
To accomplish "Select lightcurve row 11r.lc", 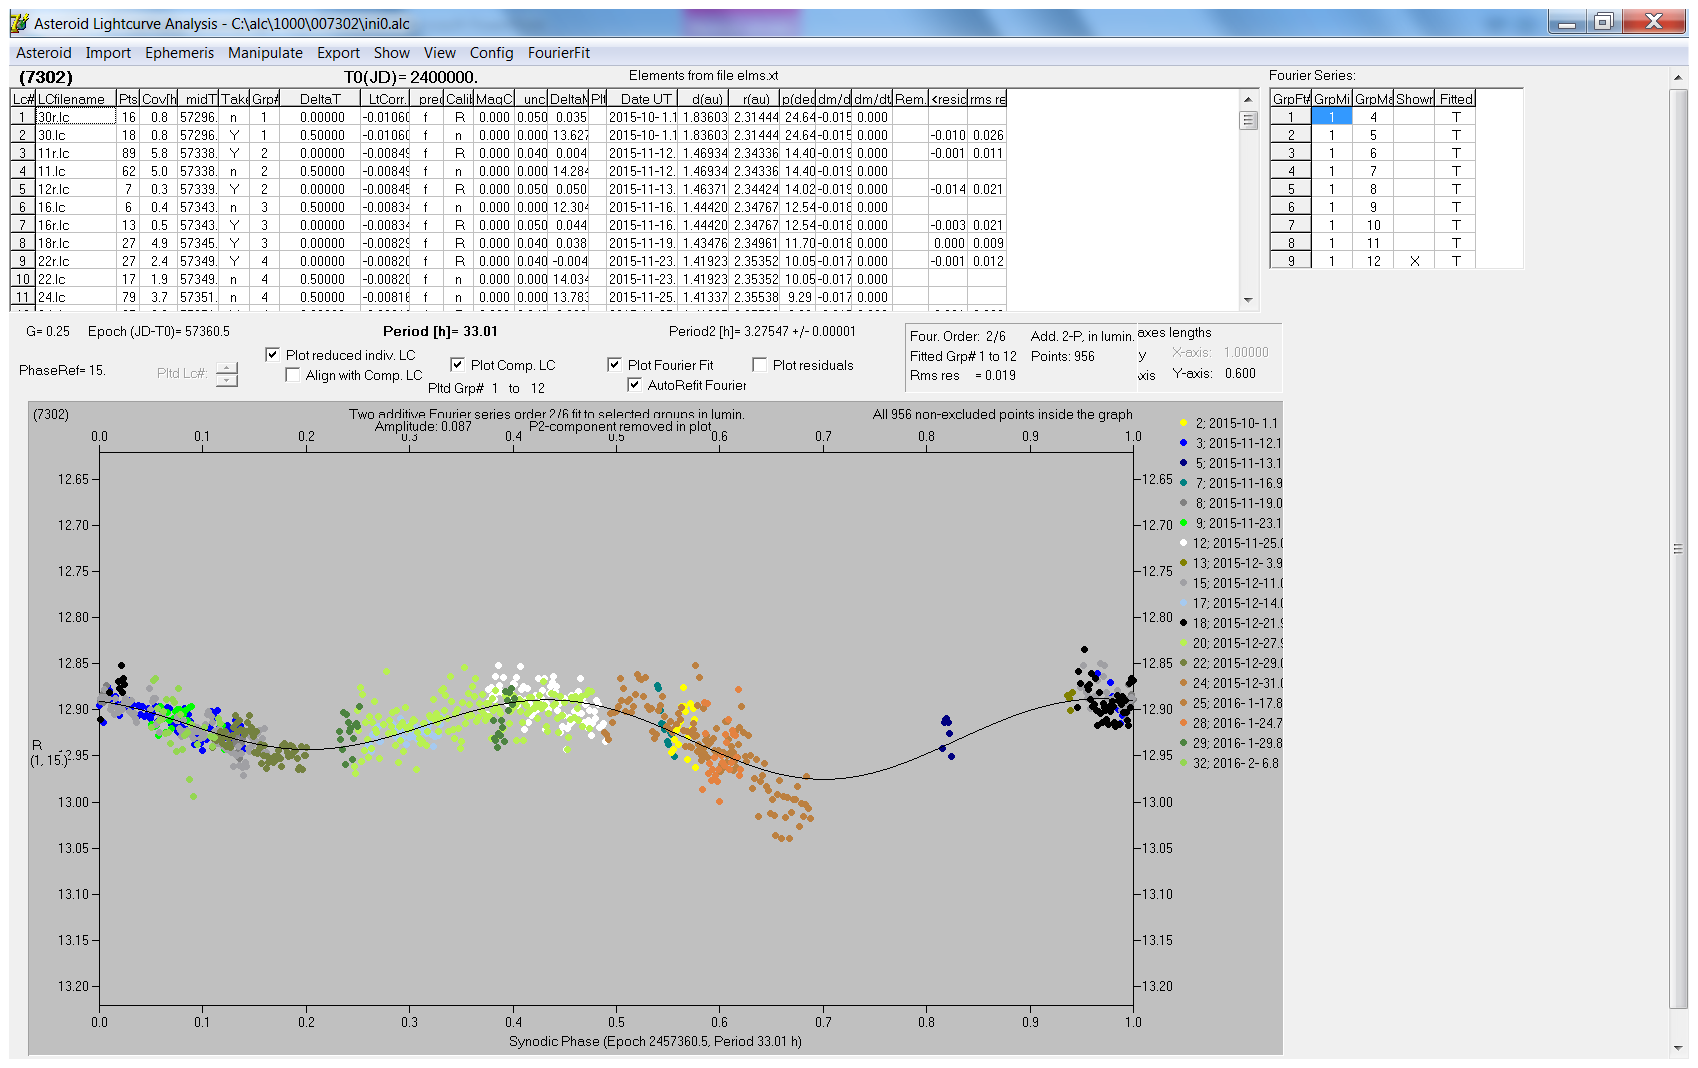I will click(508, 153).
